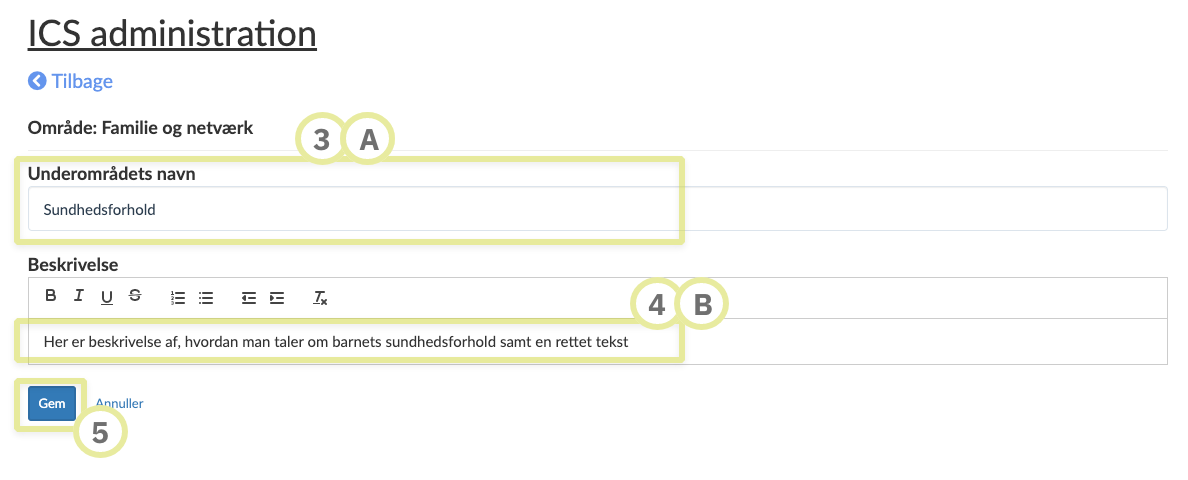Toggle bold formatting in the description toolbar
This screenshot has height=480, width=1188.
pyautogui.click(x=51, y=296)
